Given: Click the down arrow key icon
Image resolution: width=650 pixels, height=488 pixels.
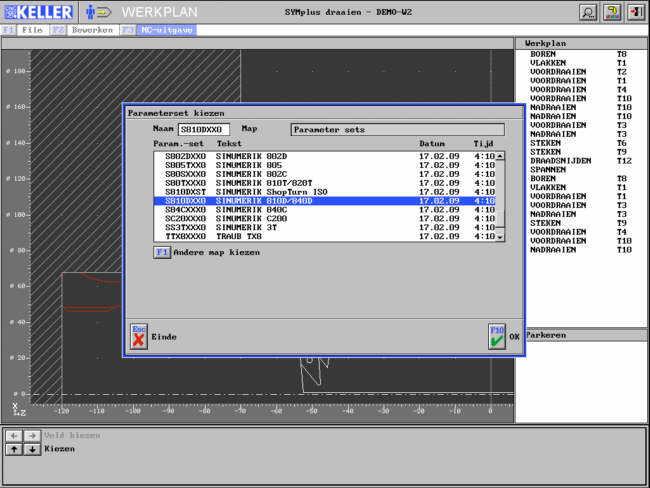Looking at the screenshot, I should [x=32, y=449].
